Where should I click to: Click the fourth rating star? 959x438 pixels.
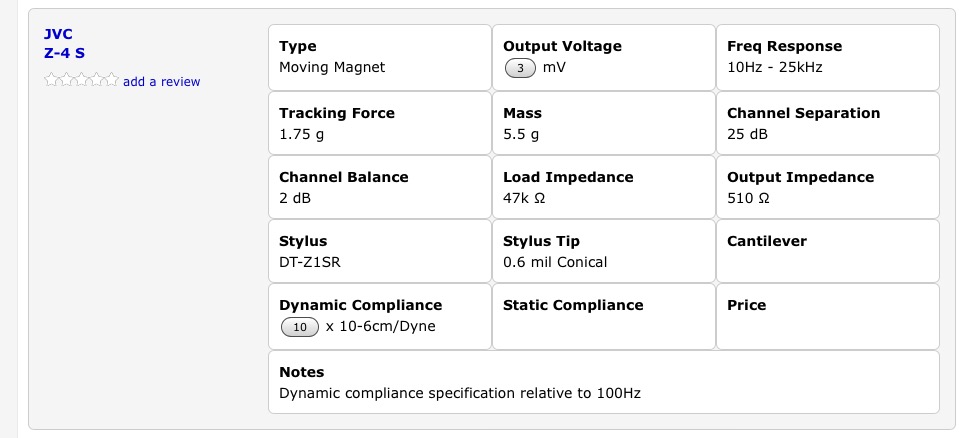96,81
